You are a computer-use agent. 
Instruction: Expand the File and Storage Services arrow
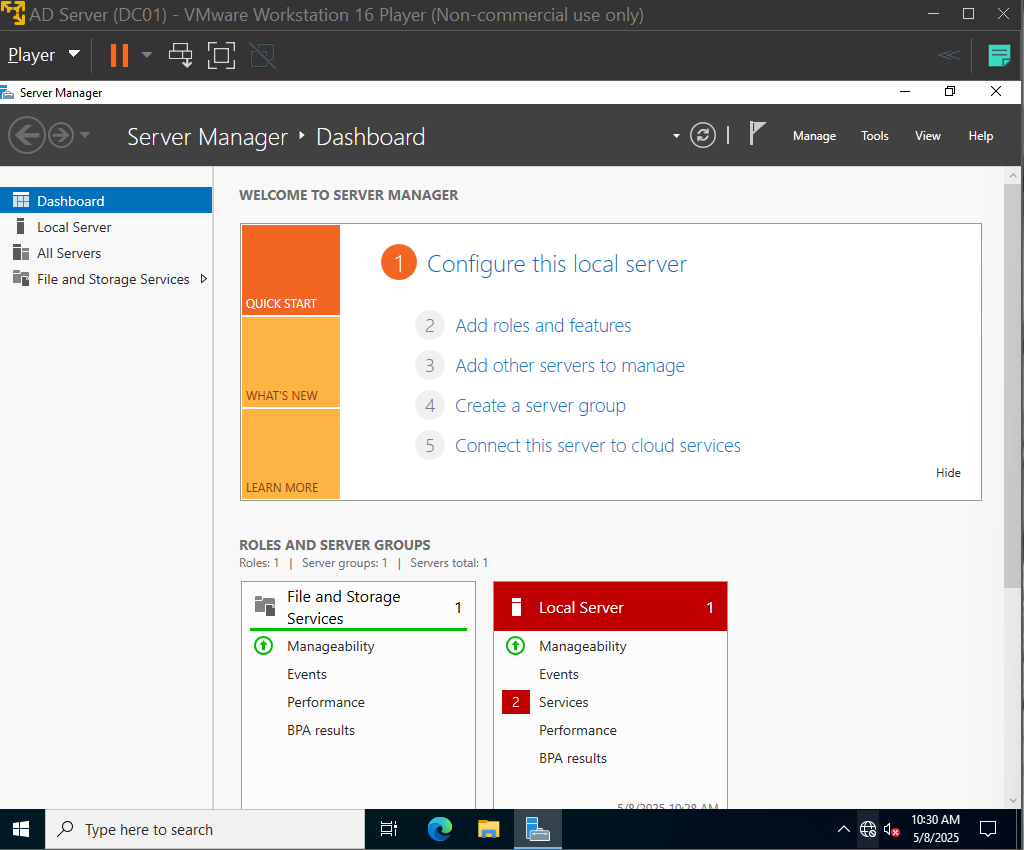[204, 279]
